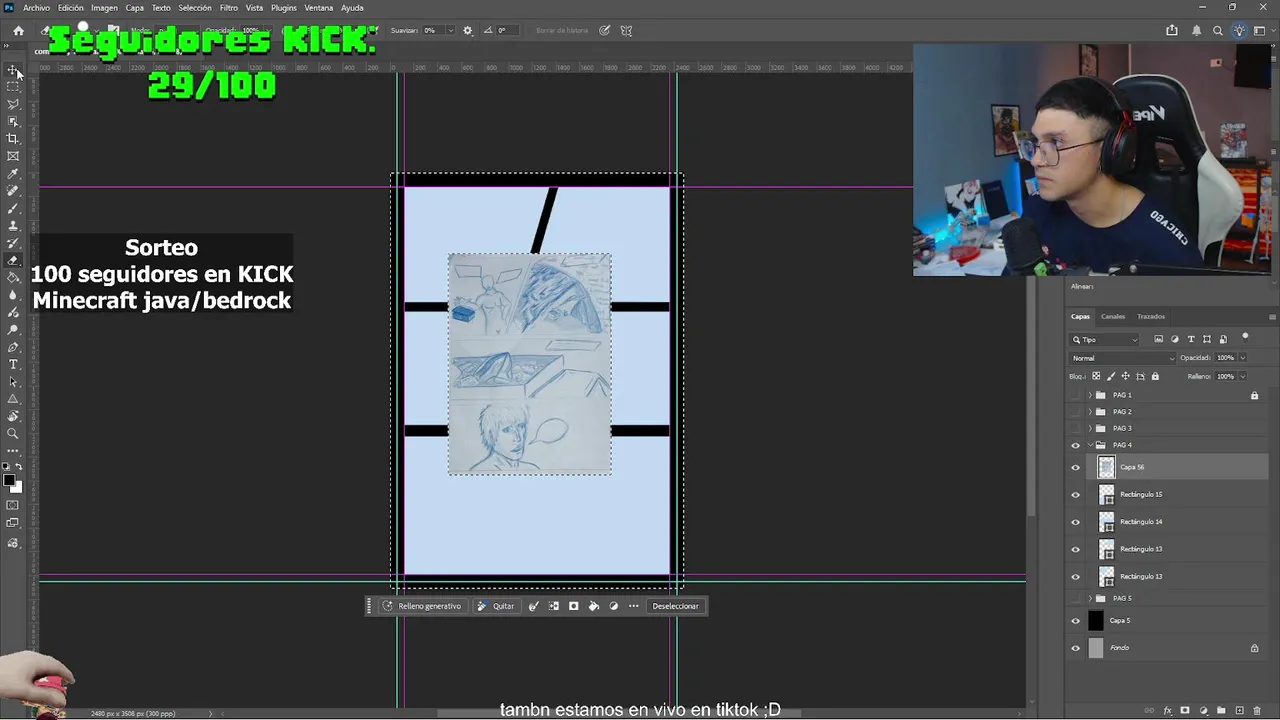Expand the PAG 3 group
Image resolution: width=1280 pixels, height=720 pixels.
click(x=1090, y=428)
